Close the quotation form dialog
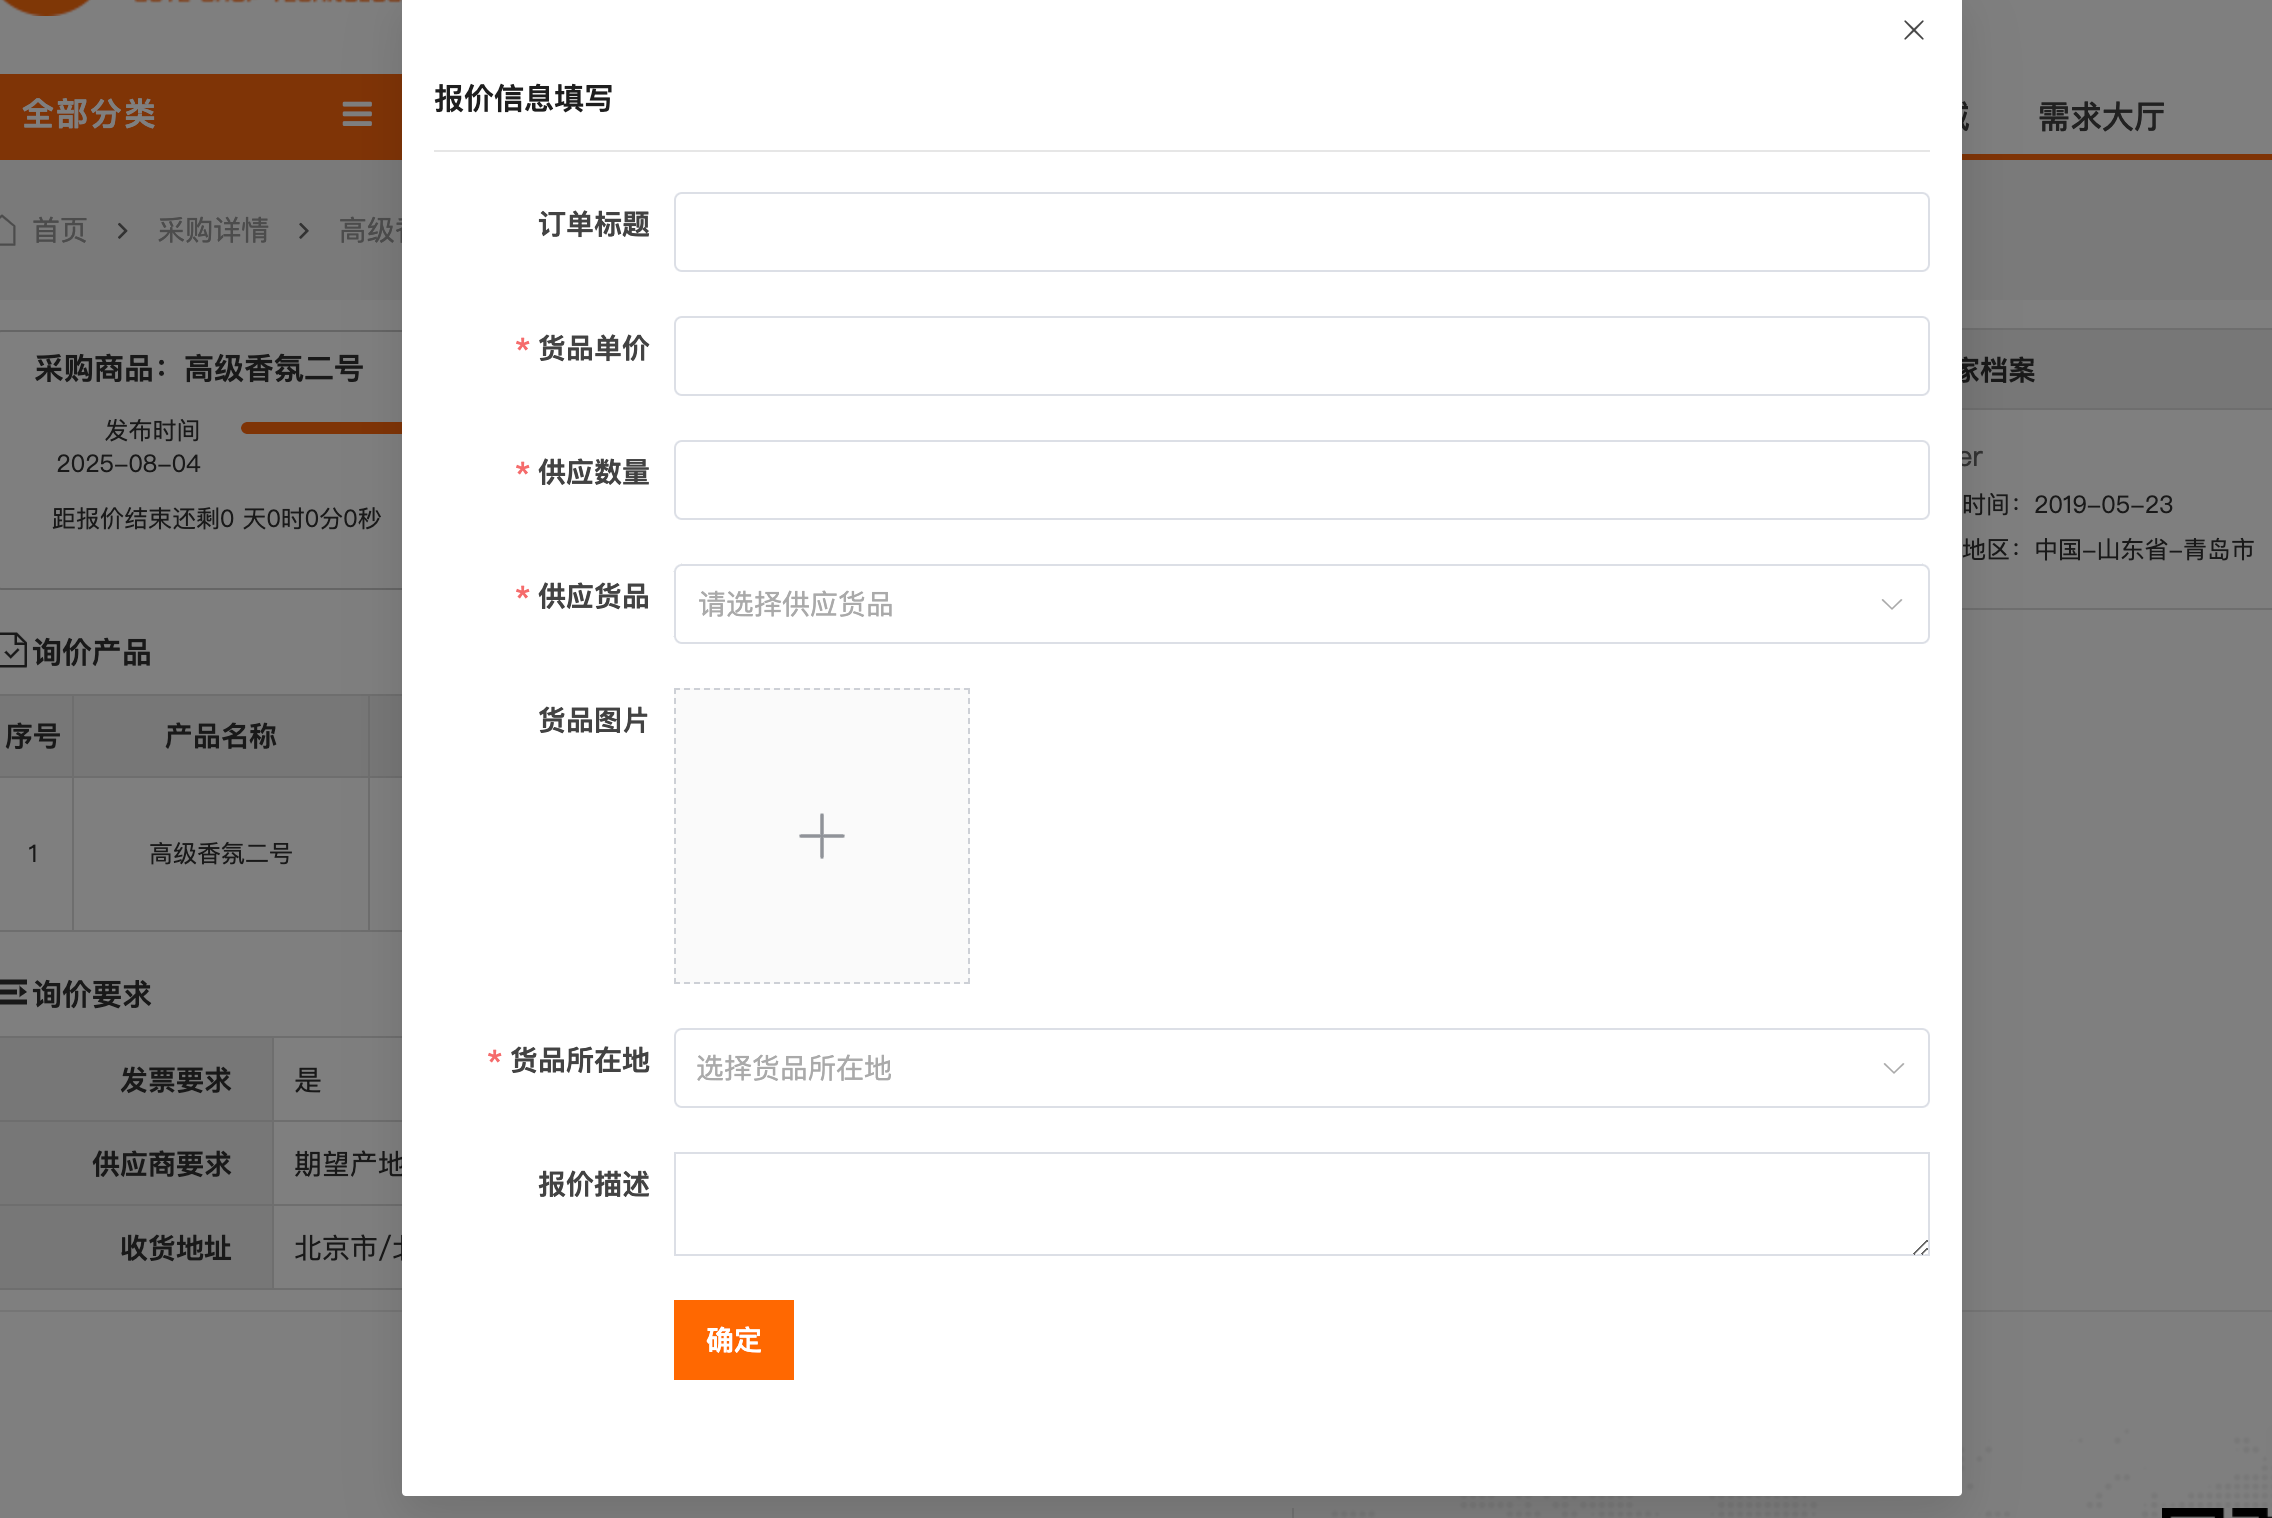The height and width of the screenshot is (1518, 2272). click(x=1913, y=30)
